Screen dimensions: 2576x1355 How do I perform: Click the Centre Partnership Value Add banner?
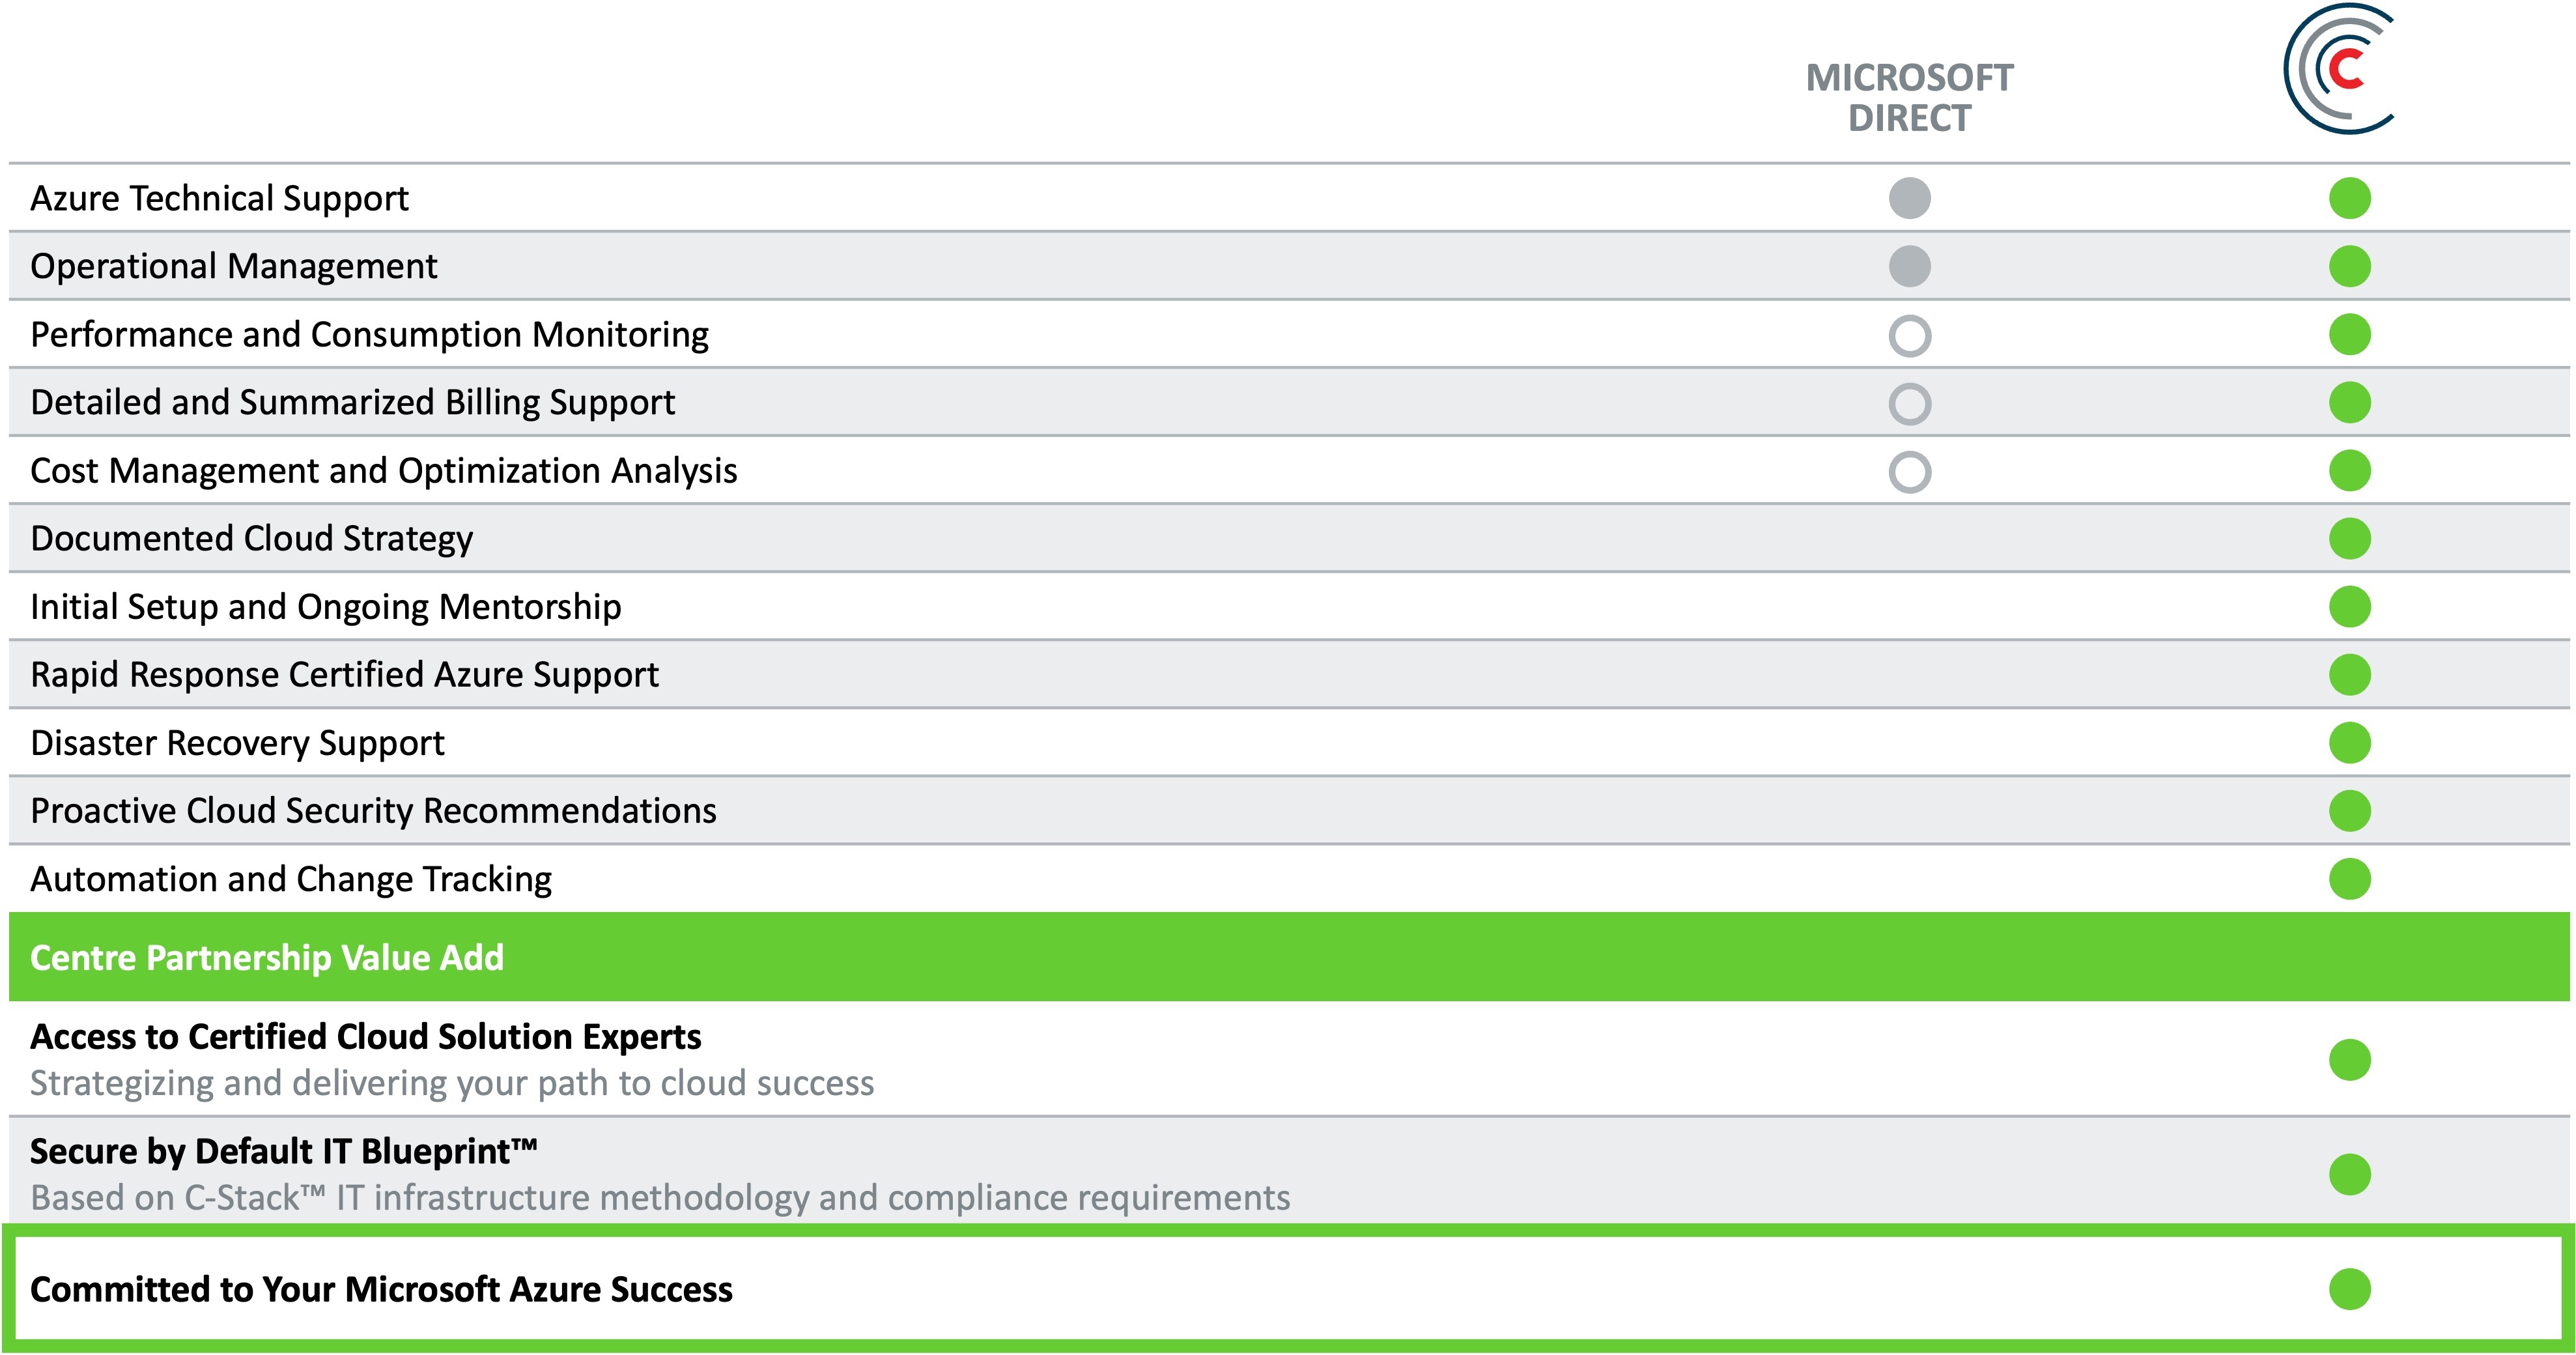click(x=1288, y=957)
